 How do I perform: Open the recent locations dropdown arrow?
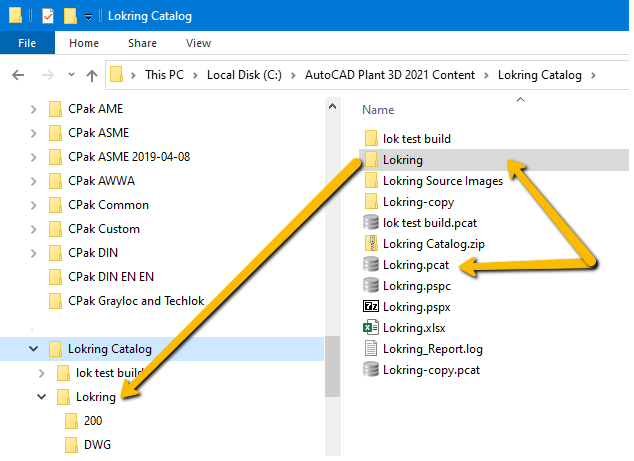71,74
